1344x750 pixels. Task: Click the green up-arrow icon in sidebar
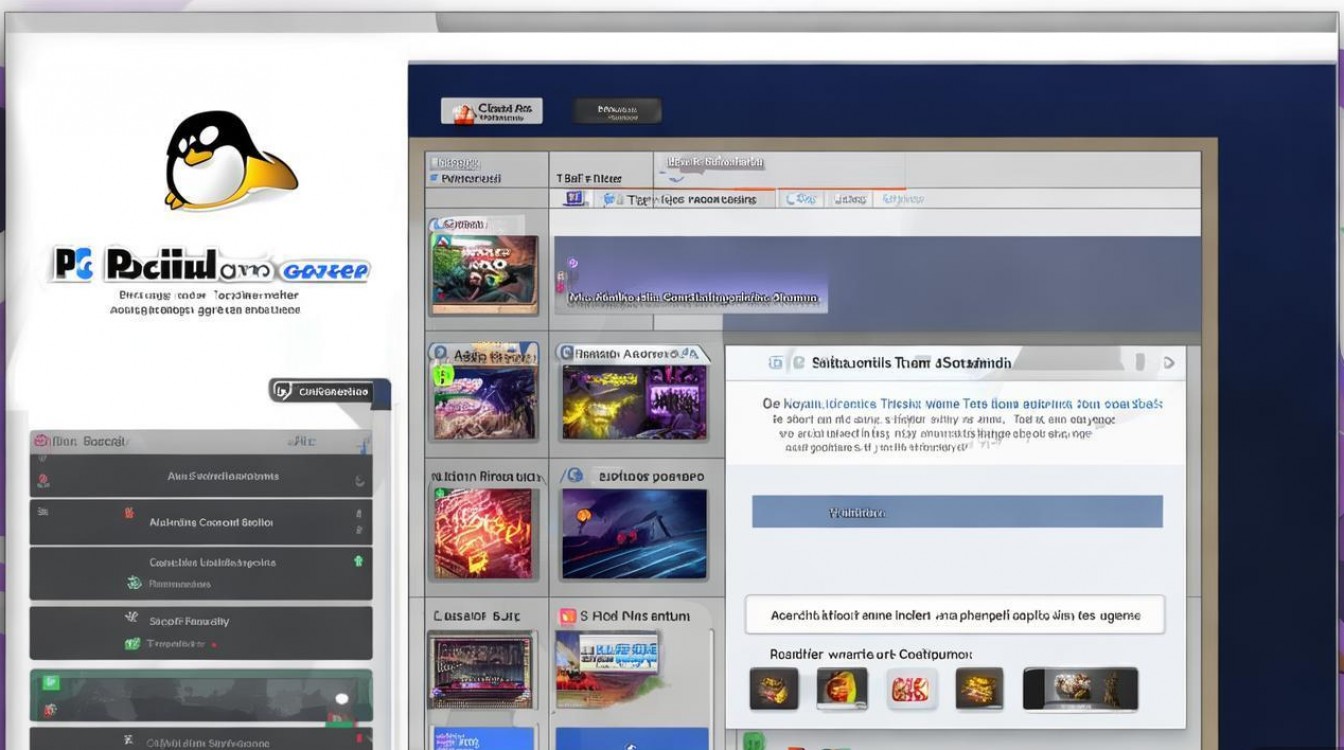click(x=358, y=562)
